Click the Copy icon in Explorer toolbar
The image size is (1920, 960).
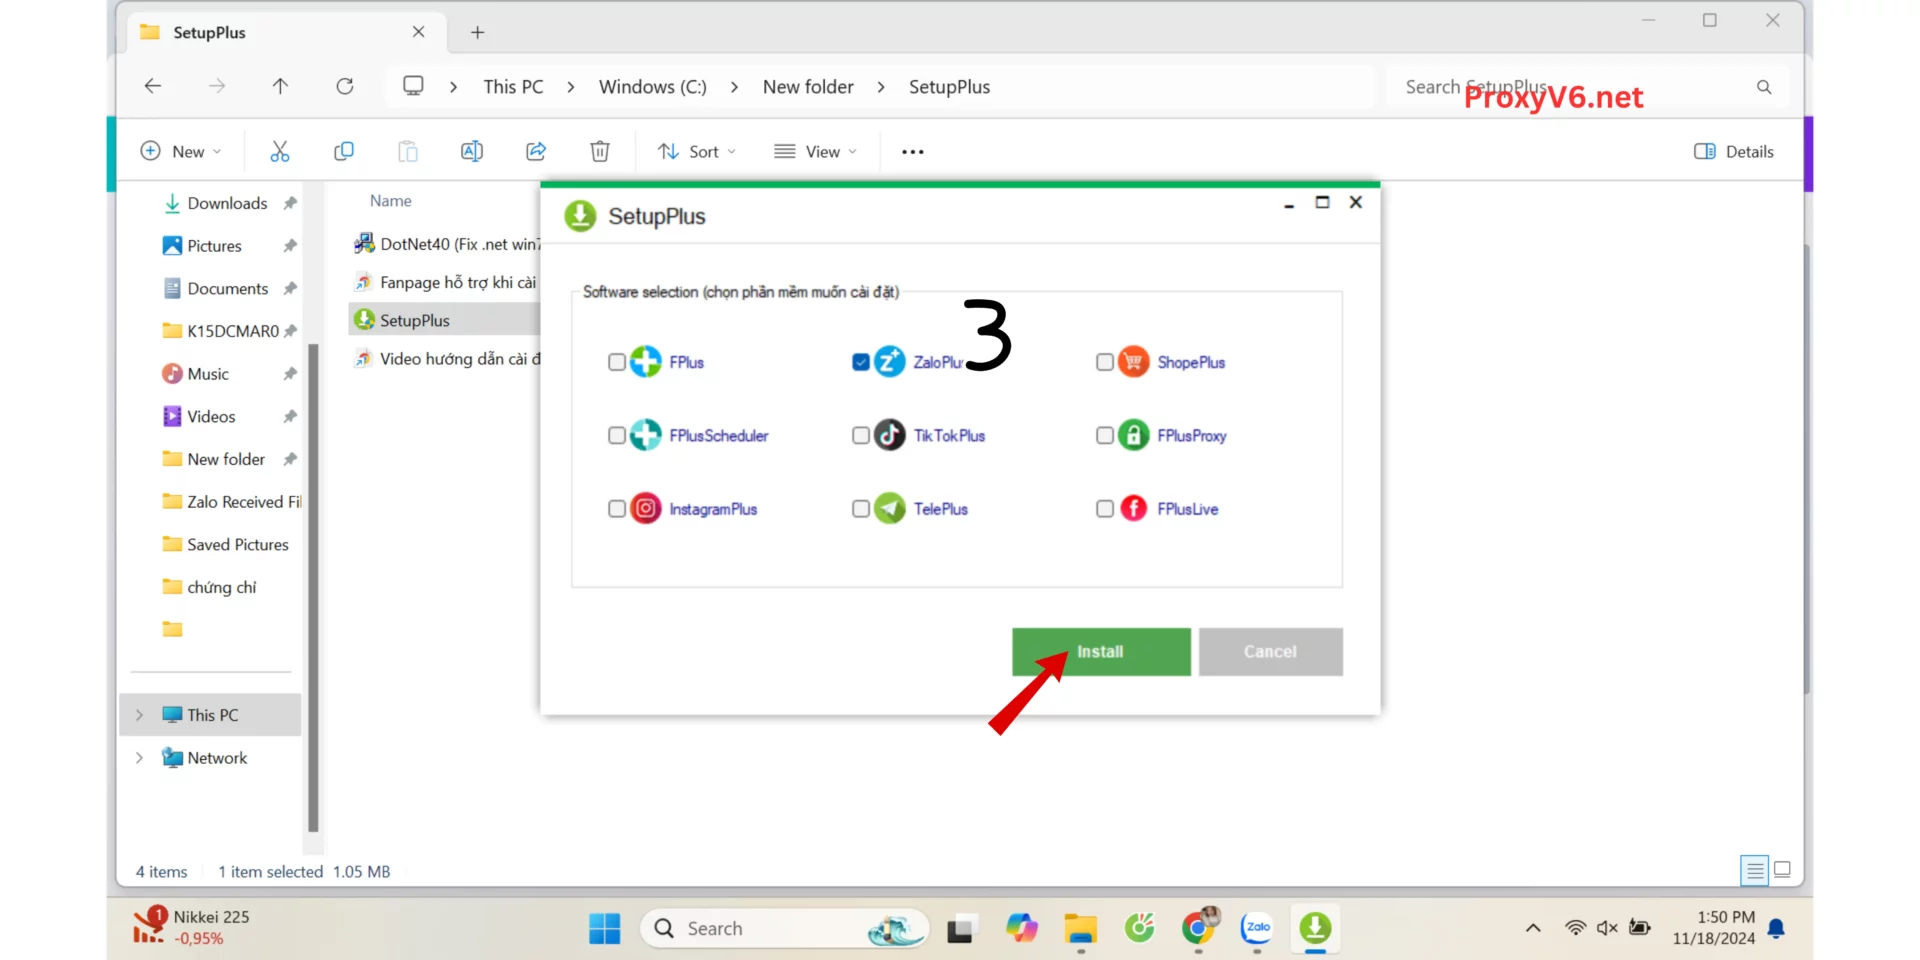pyautogui.click(x=344, y=151)
